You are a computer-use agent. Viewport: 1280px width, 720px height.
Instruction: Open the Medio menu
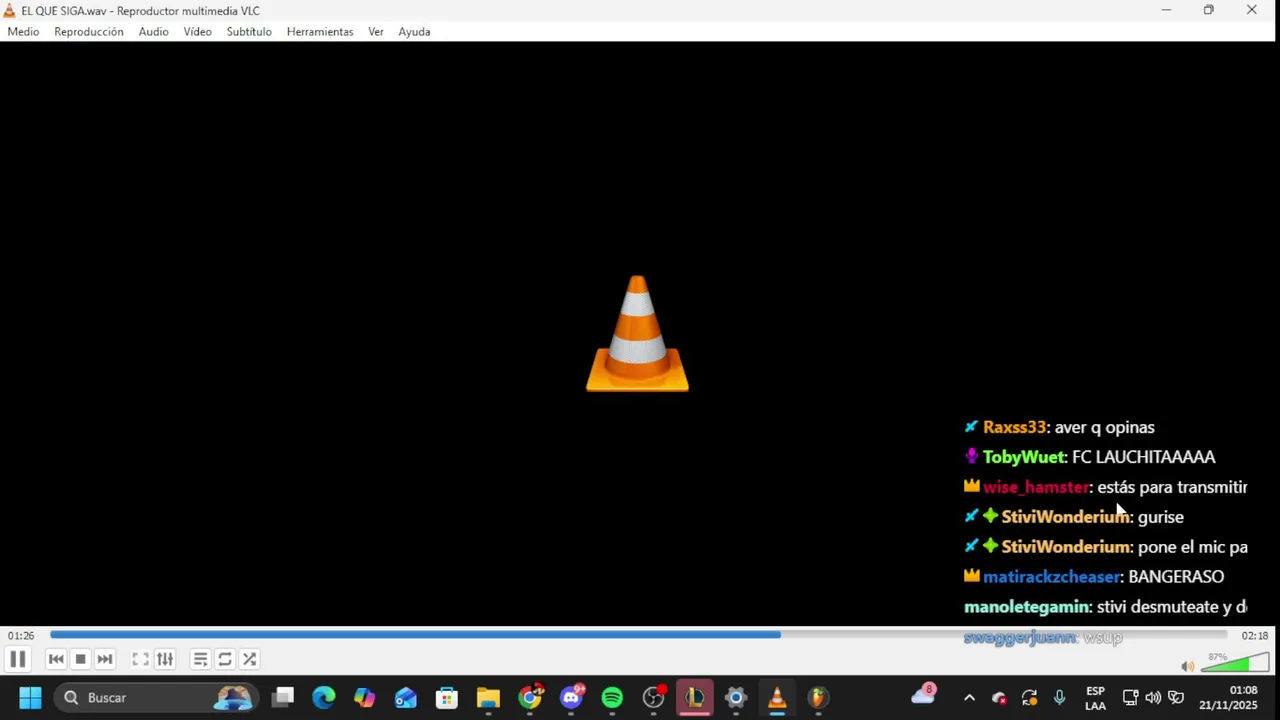(x=23, y=32)
